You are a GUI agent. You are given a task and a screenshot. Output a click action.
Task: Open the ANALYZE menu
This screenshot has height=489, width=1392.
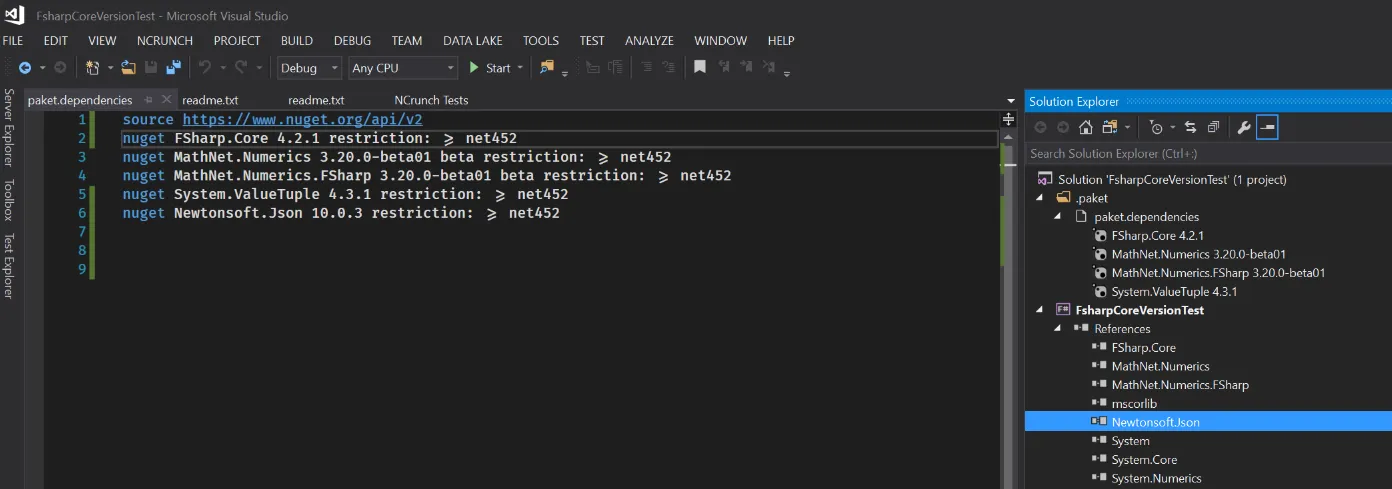pyautogui.click(x=650, y=41)
